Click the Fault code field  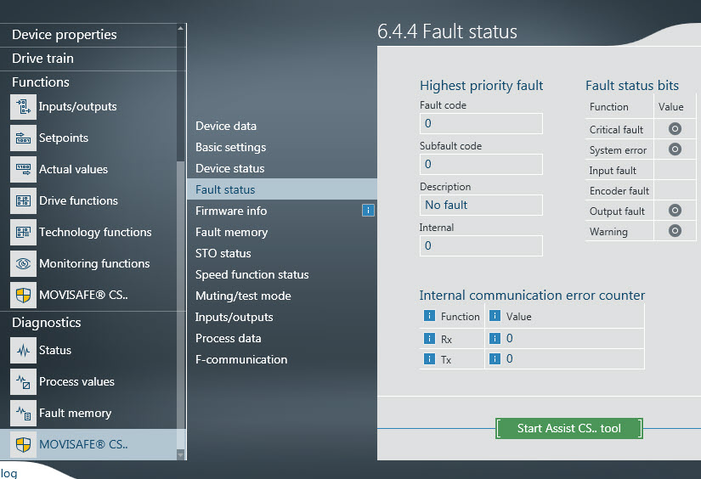point(481,123)
